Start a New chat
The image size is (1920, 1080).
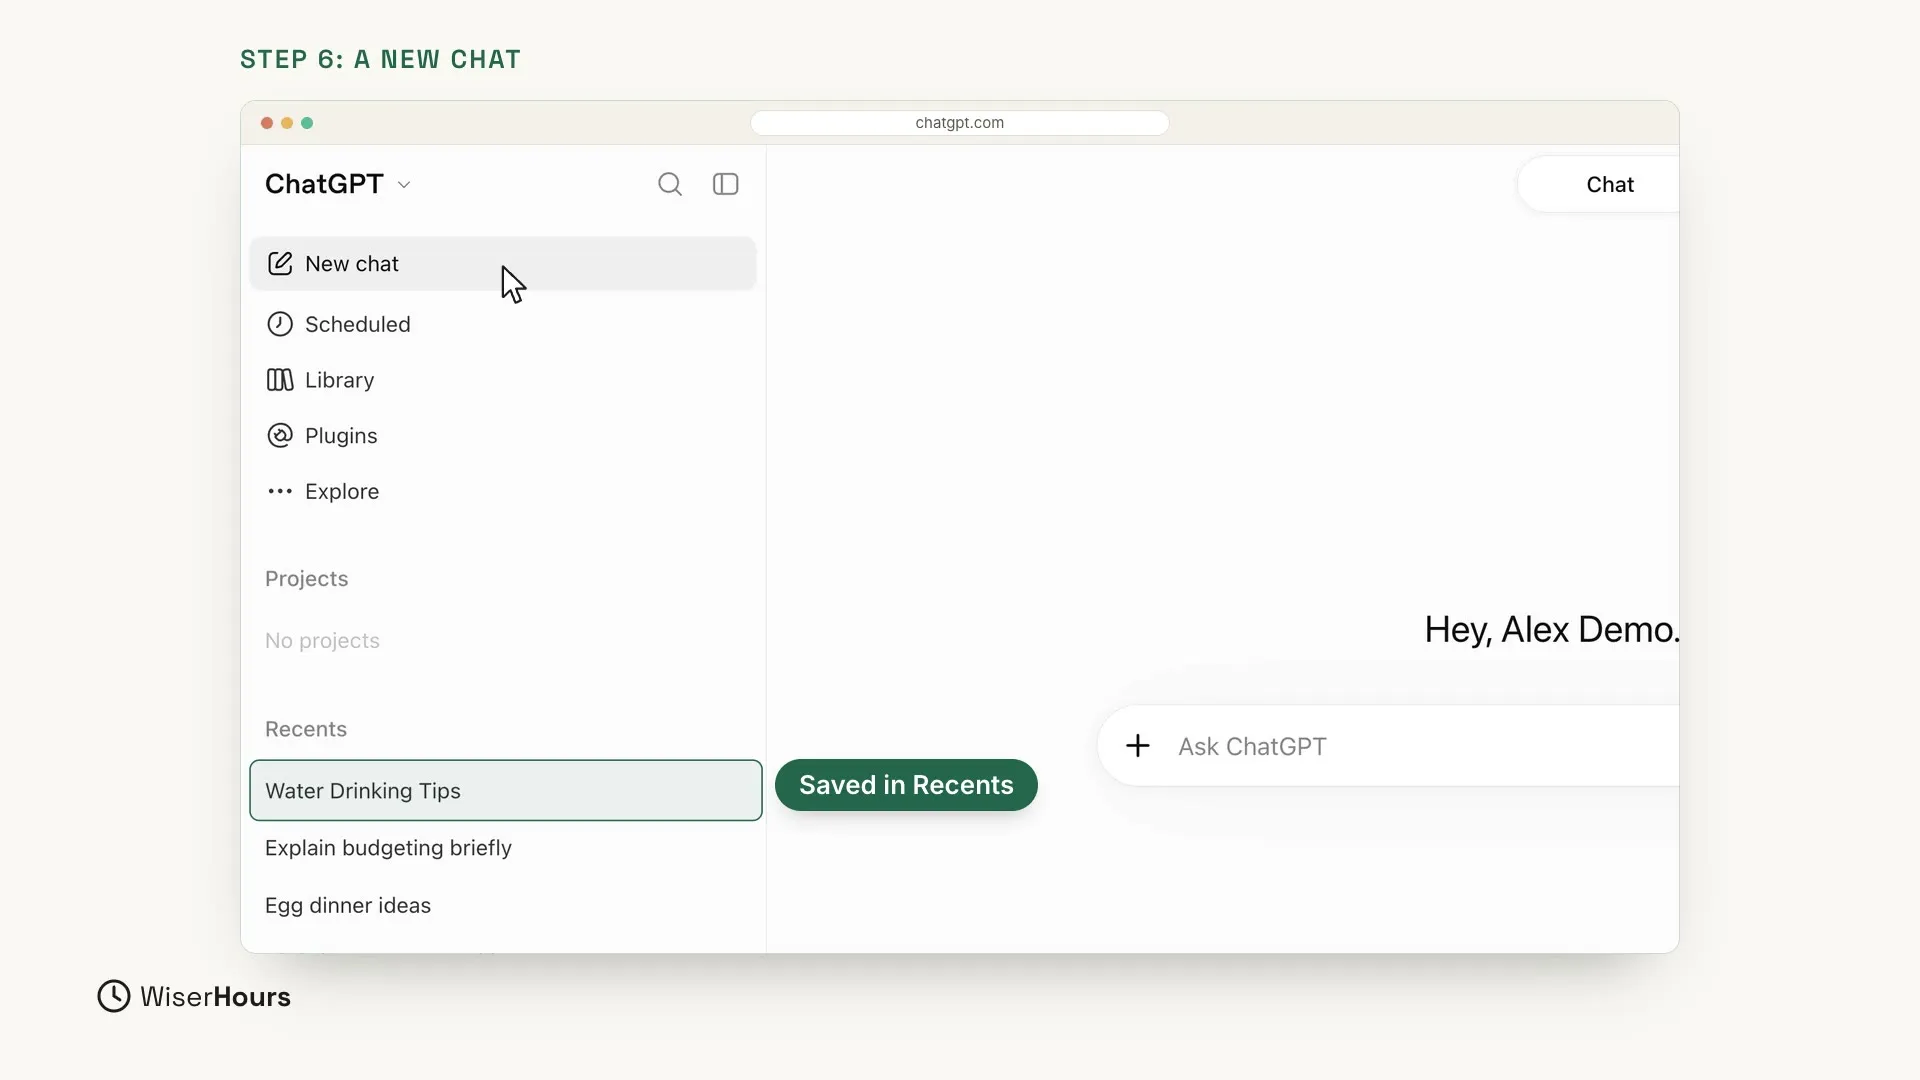503,264
